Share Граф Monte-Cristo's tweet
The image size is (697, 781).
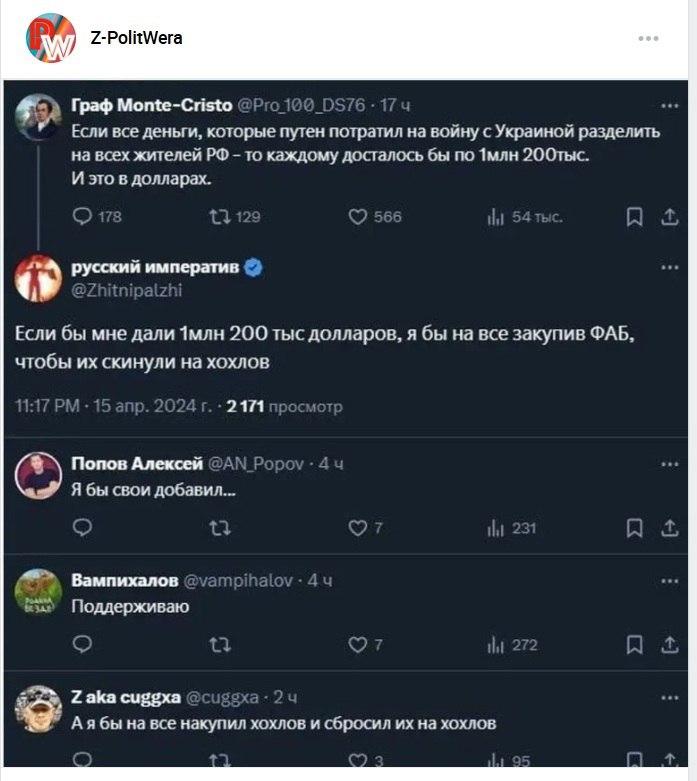click(669, 217)
